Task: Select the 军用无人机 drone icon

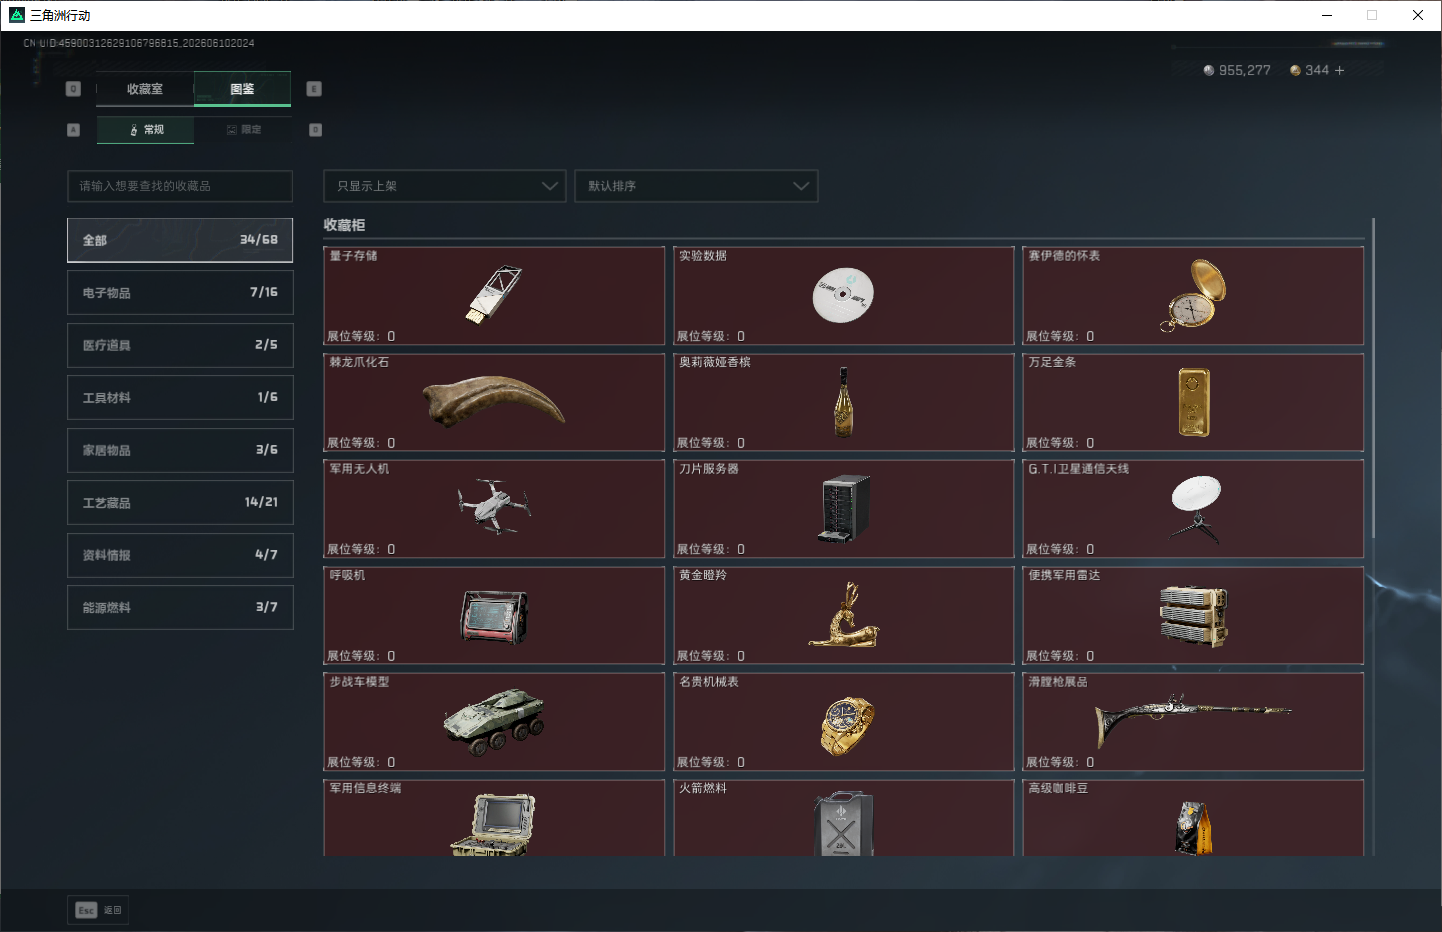Action: tap(494, 506)
